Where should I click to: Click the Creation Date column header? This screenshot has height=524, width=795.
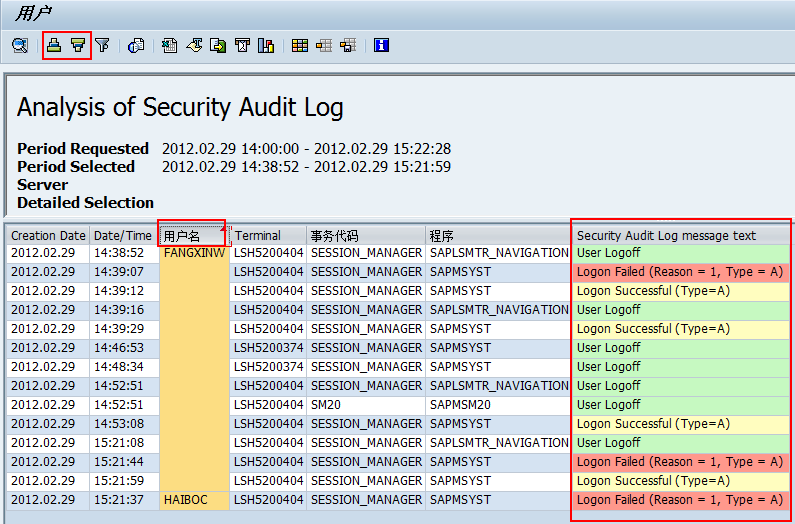[x=48, y=236]
